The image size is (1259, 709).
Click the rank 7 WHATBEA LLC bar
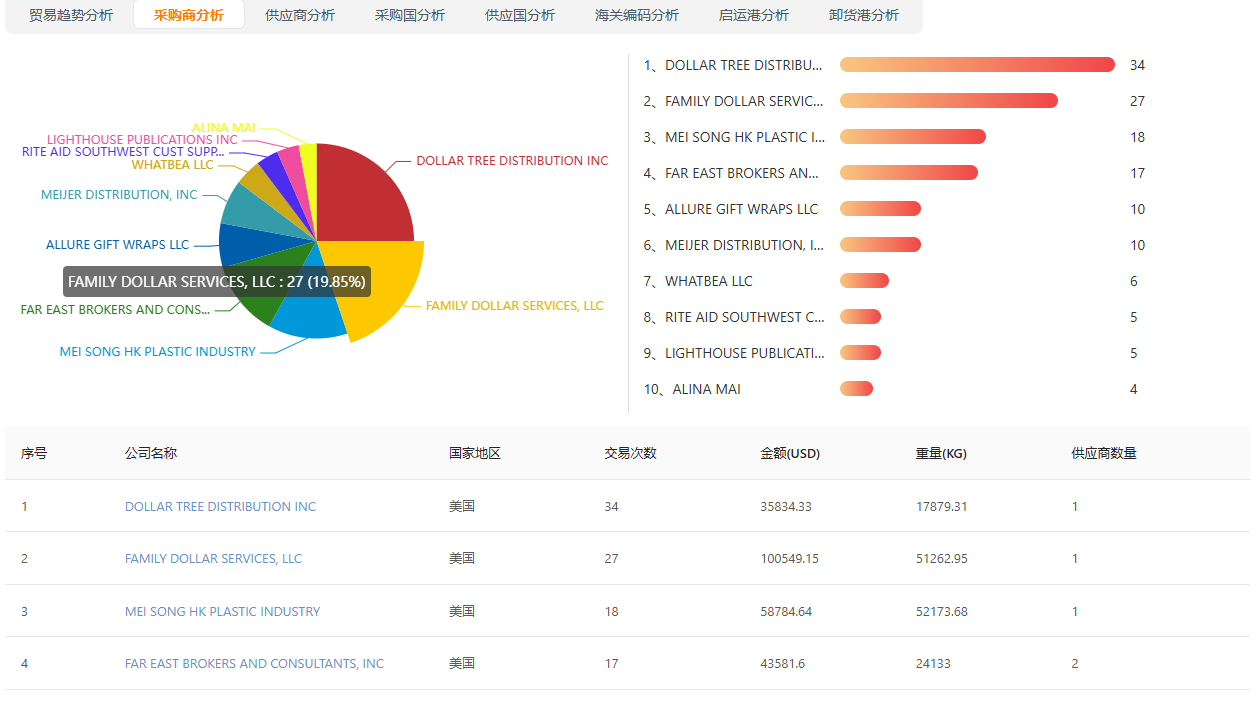click(864, 281)
